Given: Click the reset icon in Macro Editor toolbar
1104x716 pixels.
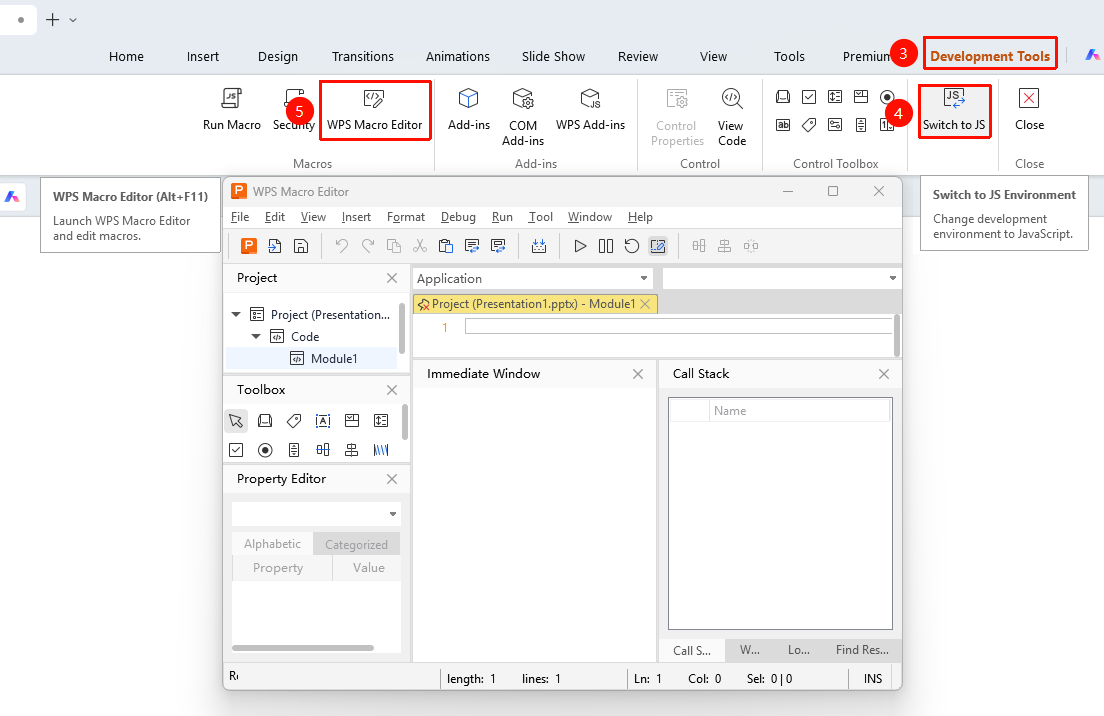Looking at the screenshot, I should [632, 246].
